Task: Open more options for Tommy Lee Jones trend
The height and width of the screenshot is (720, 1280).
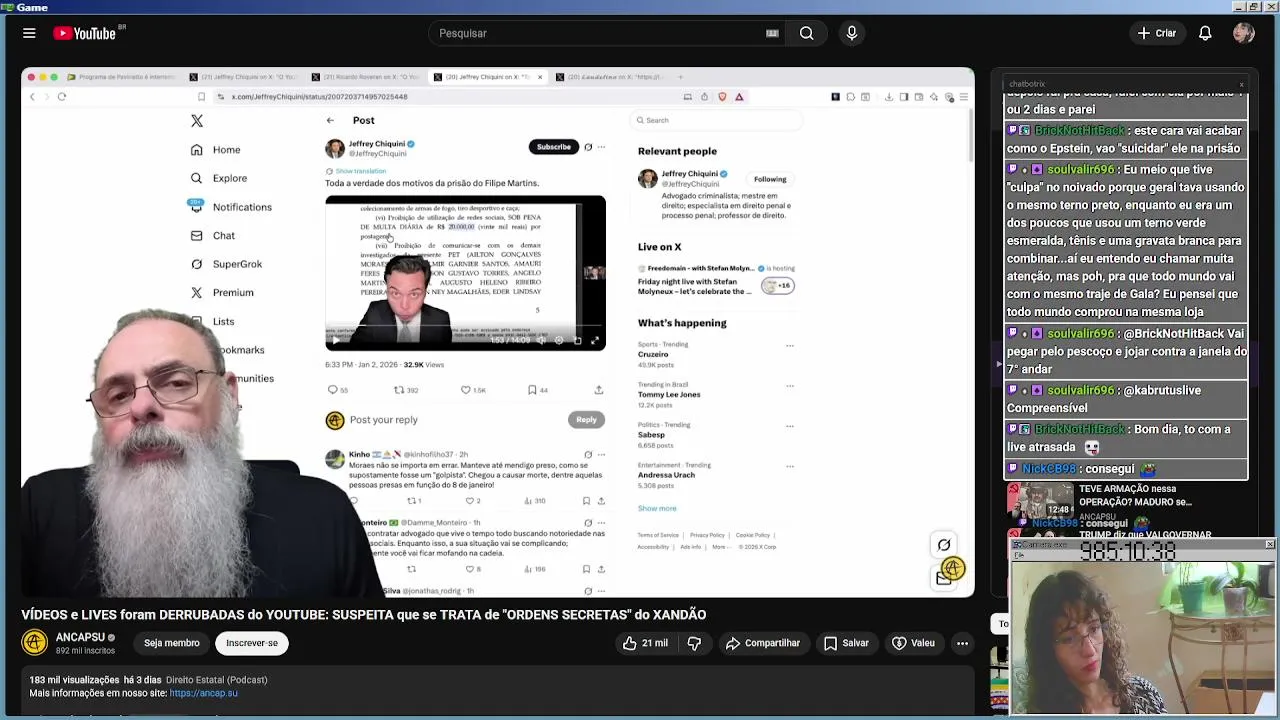Action: [789, 386]
